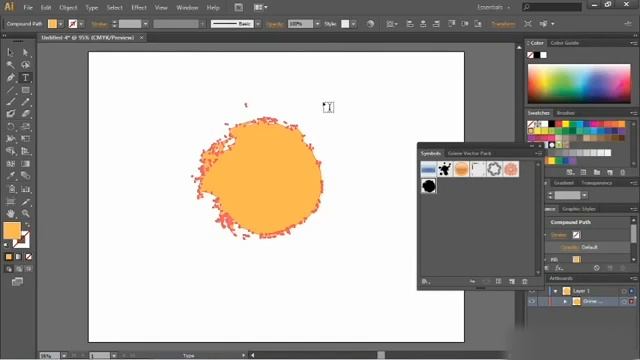This screenshot has height=360, width=640.
Task: Select the Slice tool
Action: tap(25, 202)
